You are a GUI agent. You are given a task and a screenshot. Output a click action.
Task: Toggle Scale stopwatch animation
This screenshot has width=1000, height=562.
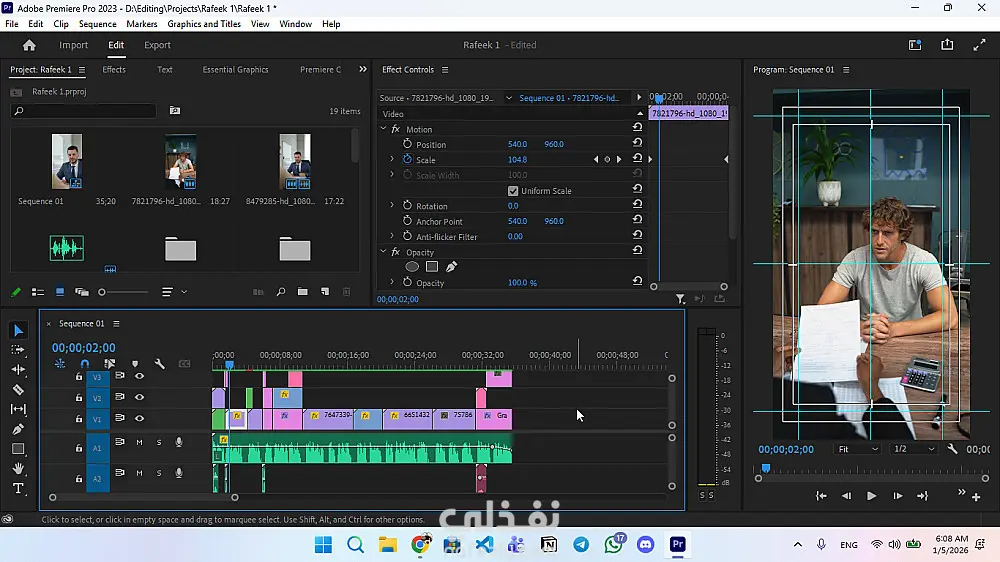(407, 159)
